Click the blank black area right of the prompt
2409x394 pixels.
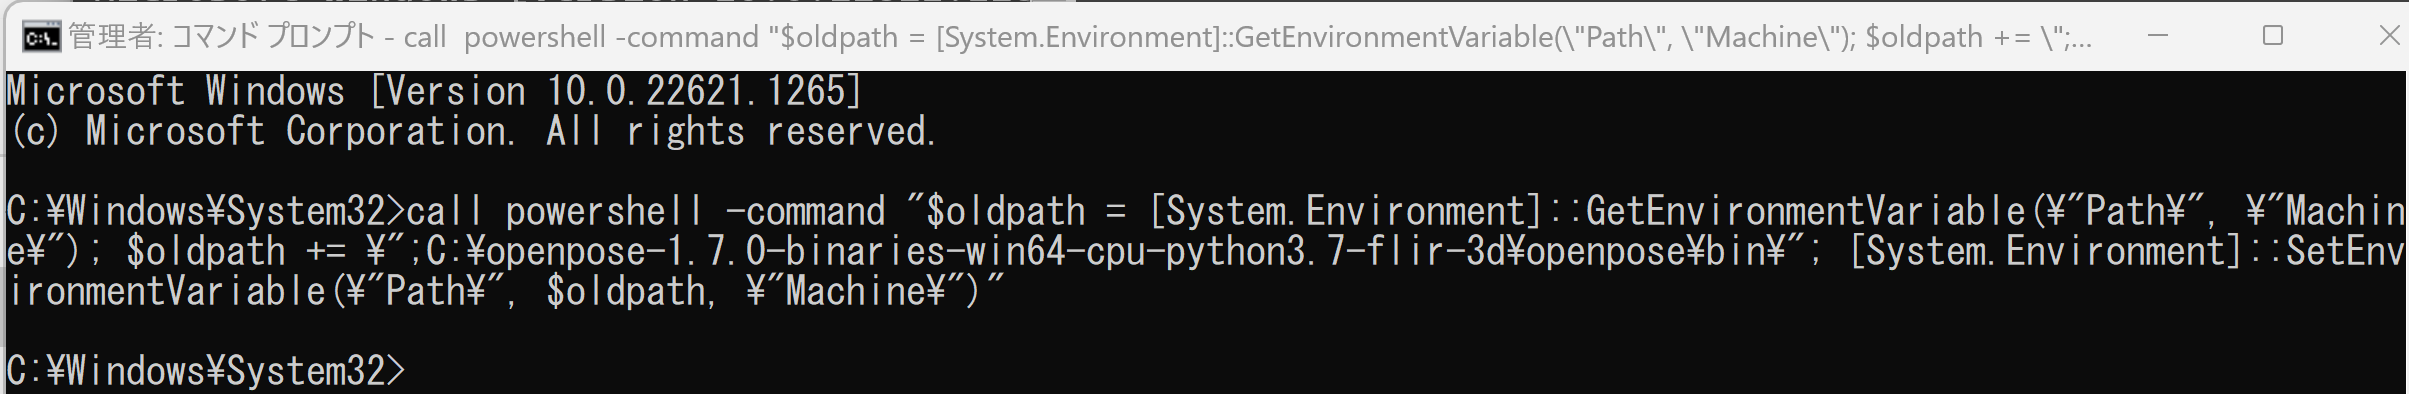click(x=1400, y=371)
